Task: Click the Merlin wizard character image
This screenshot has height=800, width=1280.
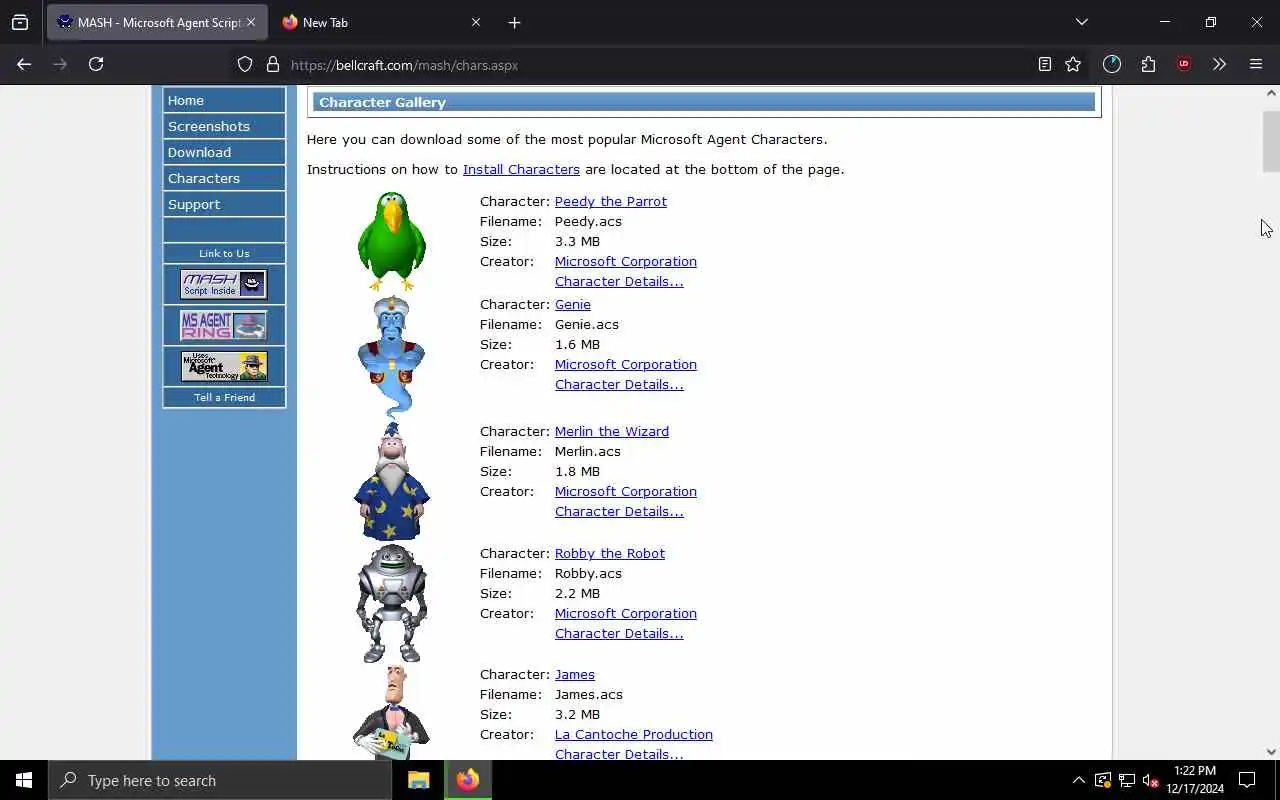Action: 392,481
